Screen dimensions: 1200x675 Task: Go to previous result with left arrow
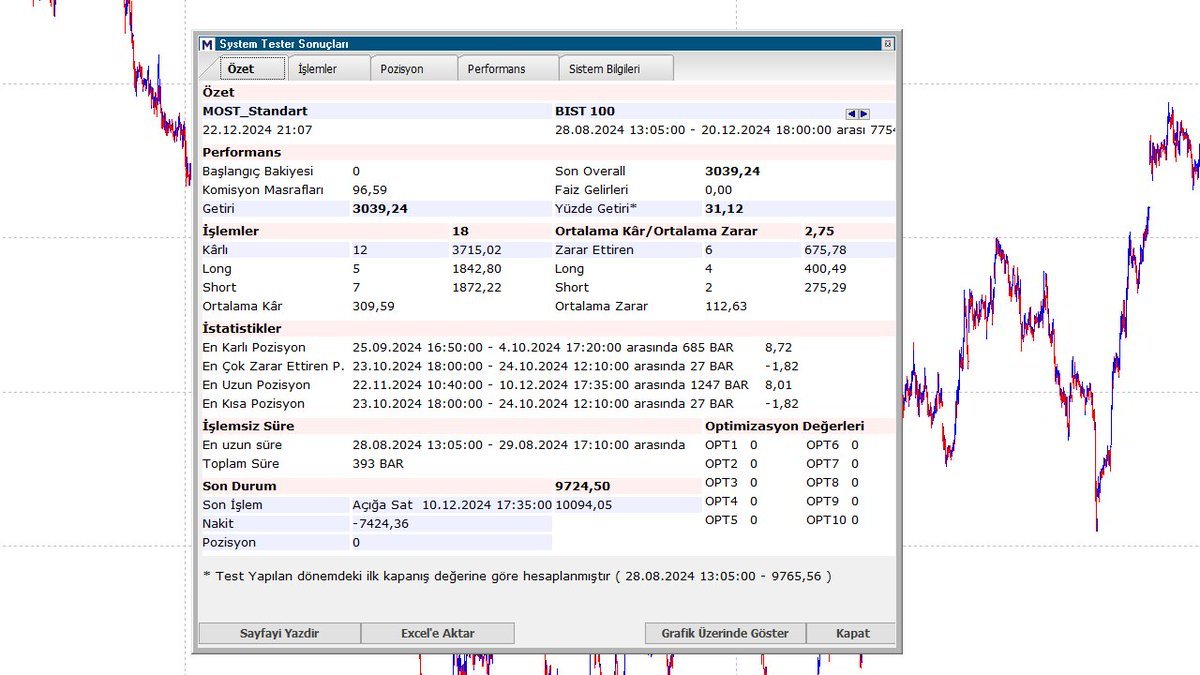click(852, 114)
